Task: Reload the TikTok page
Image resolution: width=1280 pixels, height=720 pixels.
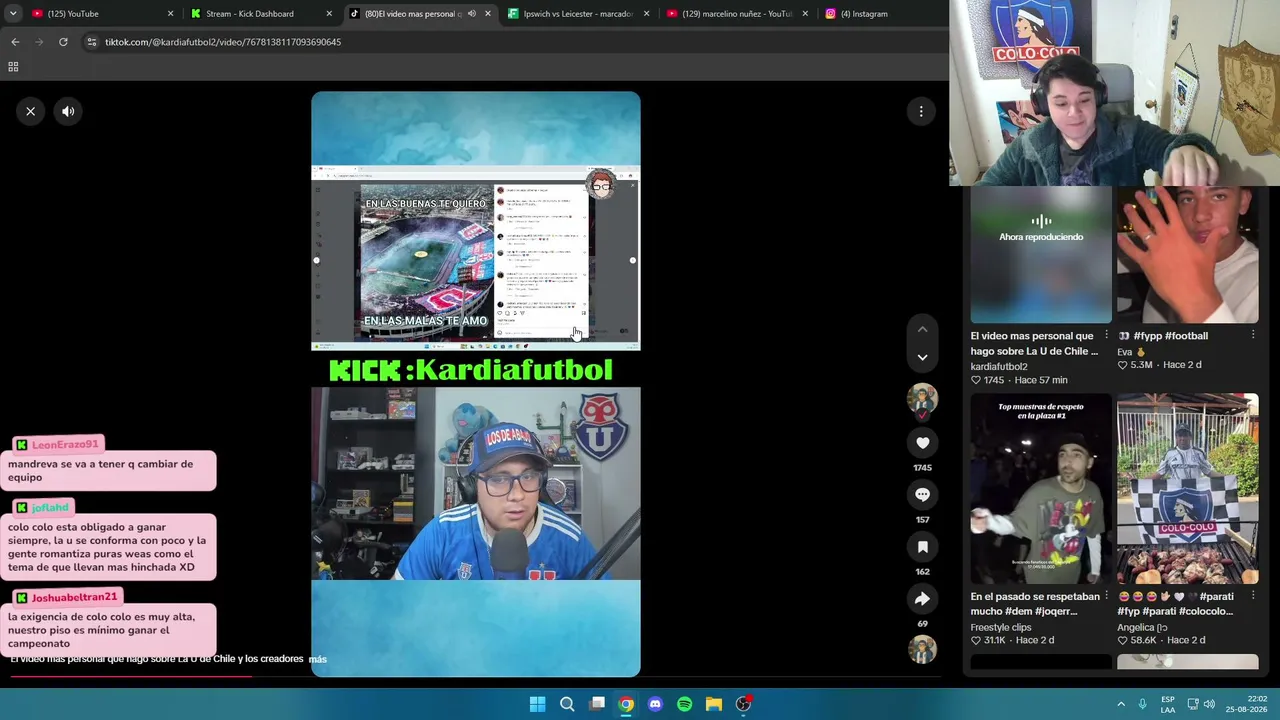Action: tap(63, 42)
